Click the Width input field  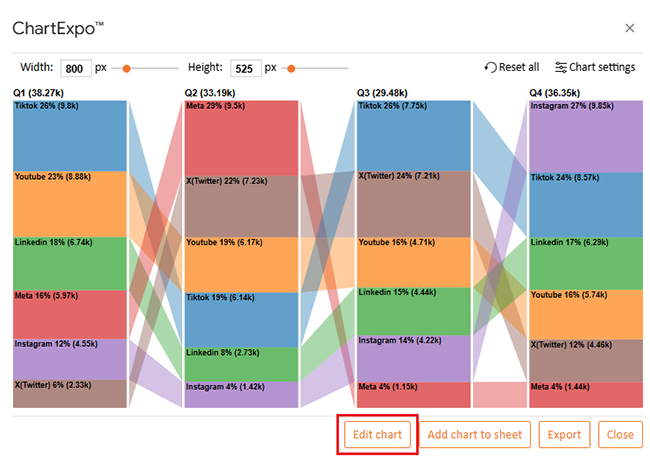click(x=75, y=68)
